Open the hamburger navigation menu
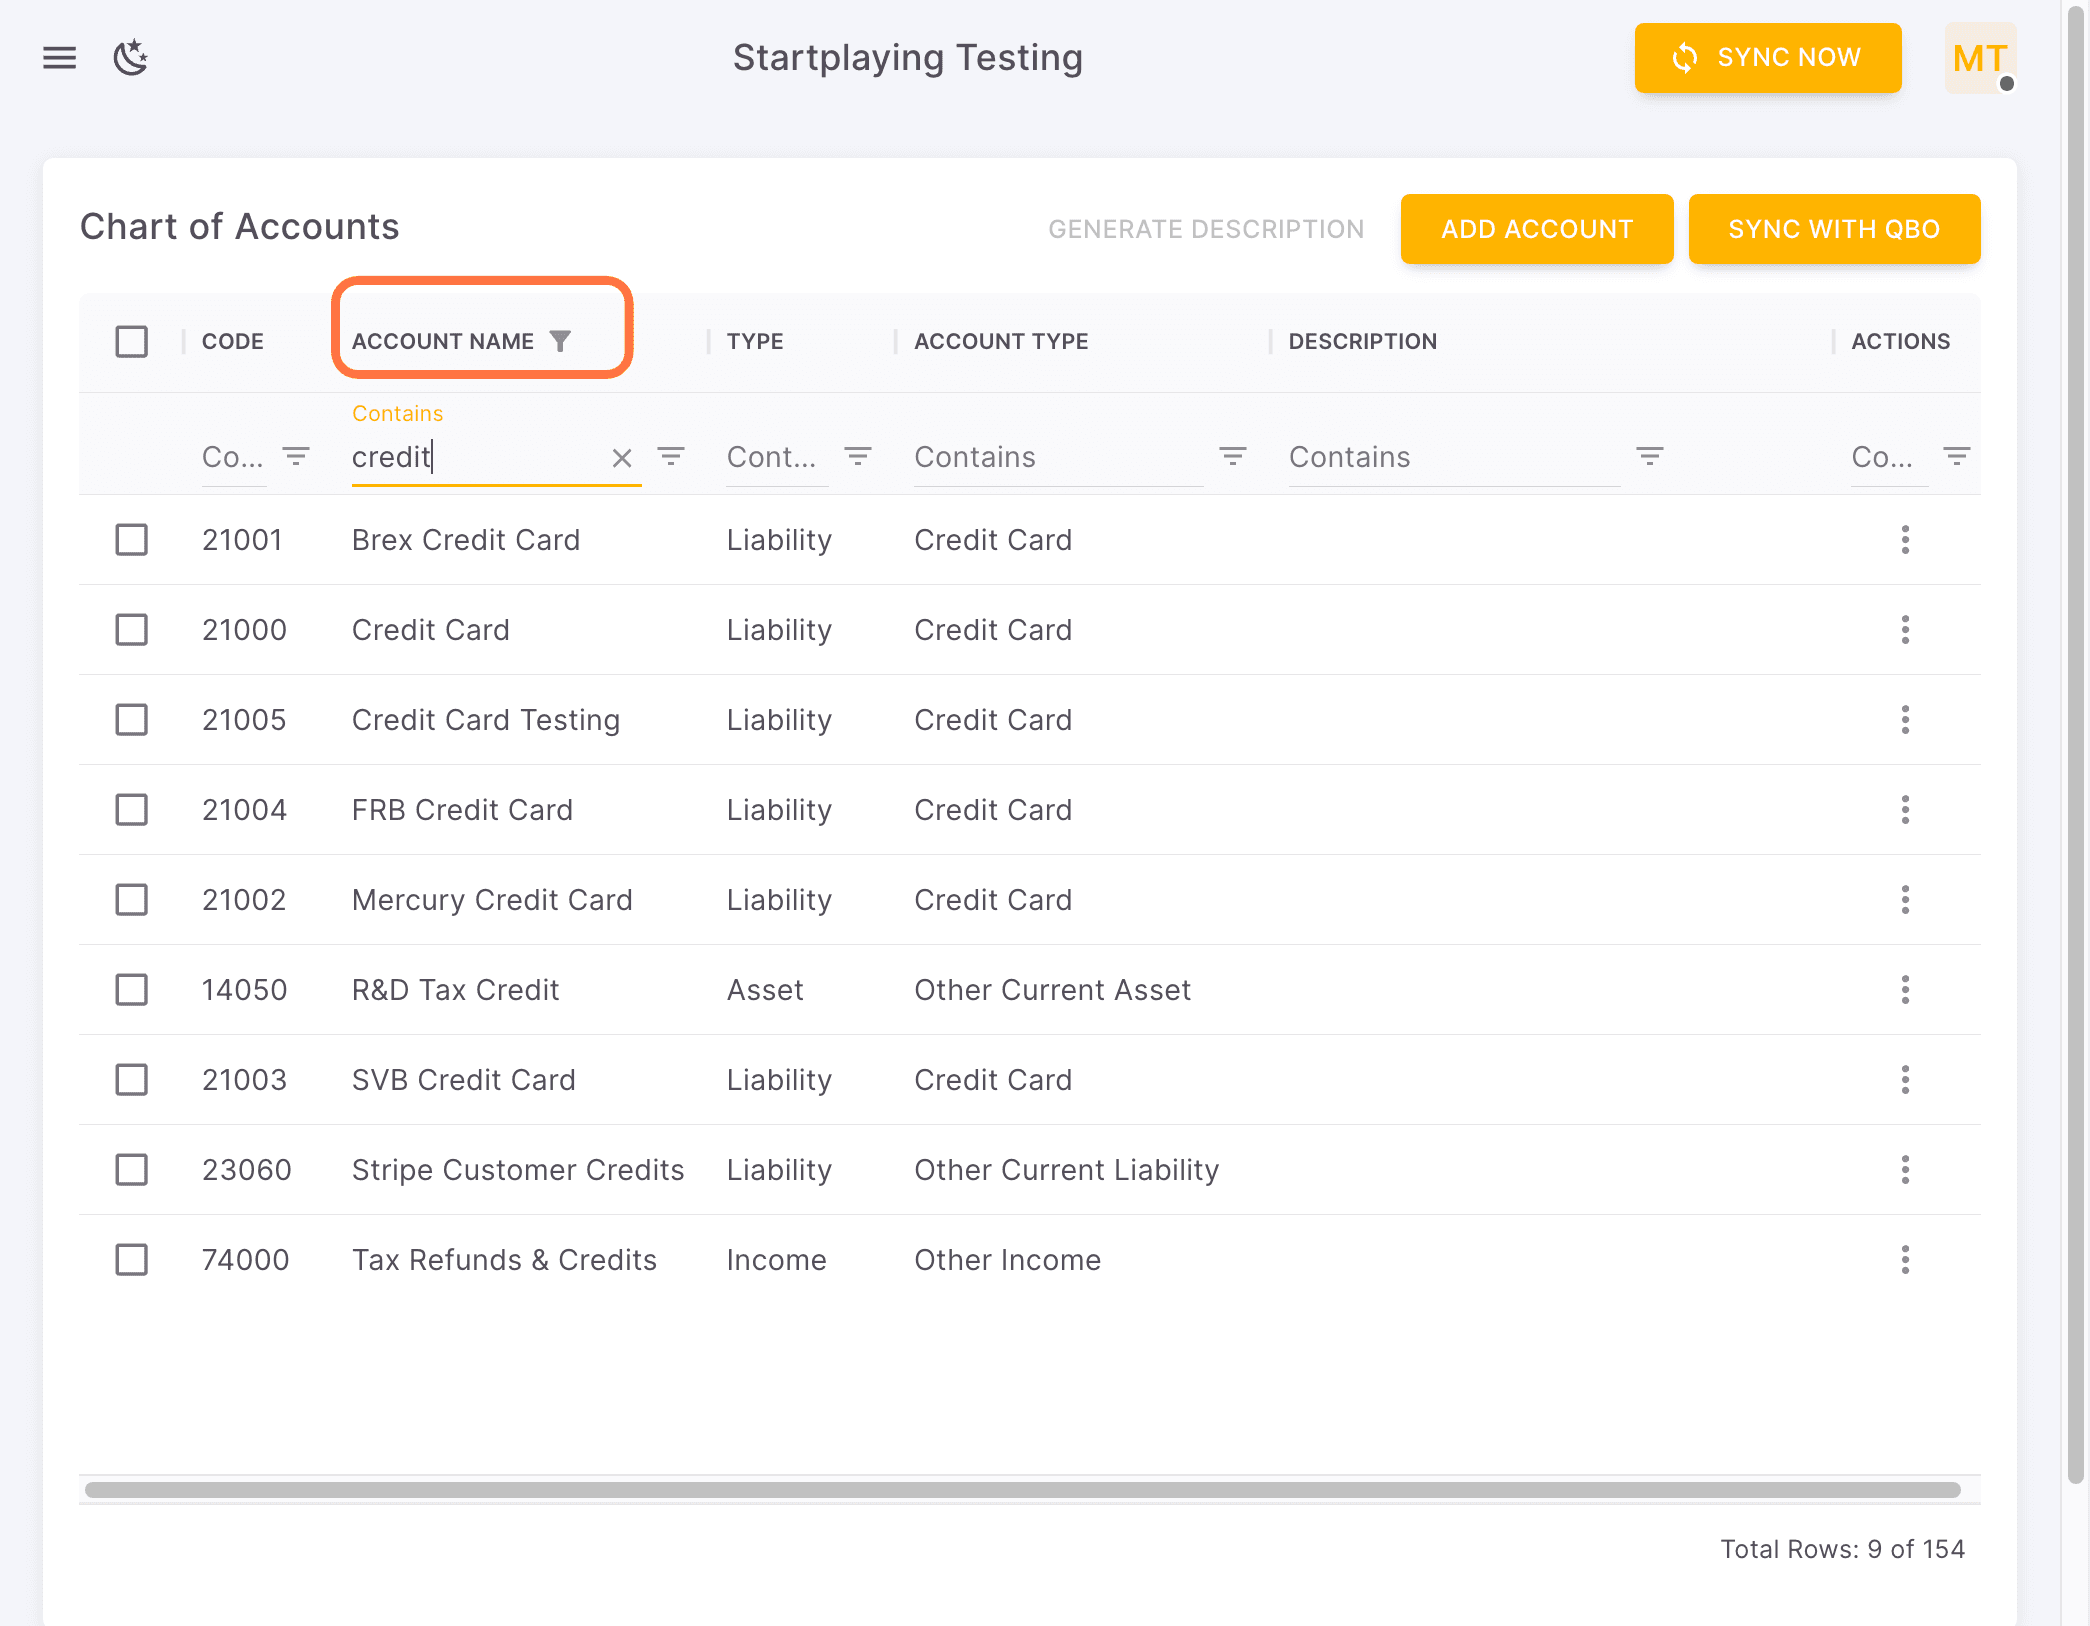Screen dimensions: 2090x1626 point(58,58)
